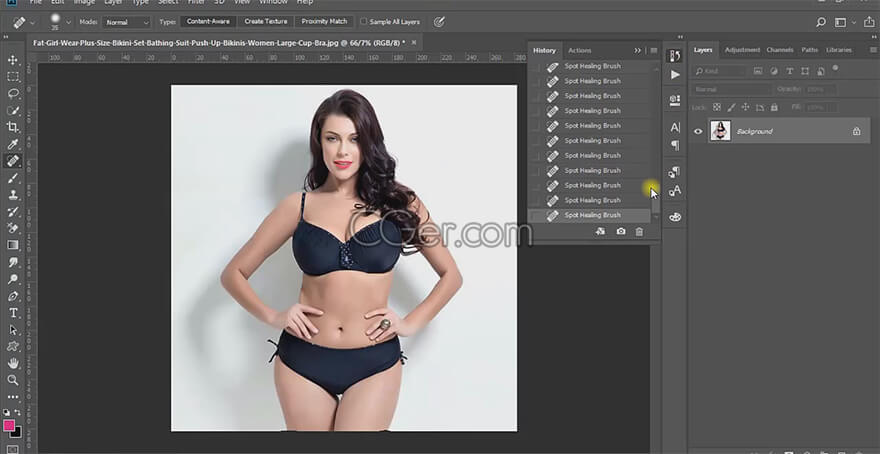Toggle layer filtering on or off switch

pos(835,68)
